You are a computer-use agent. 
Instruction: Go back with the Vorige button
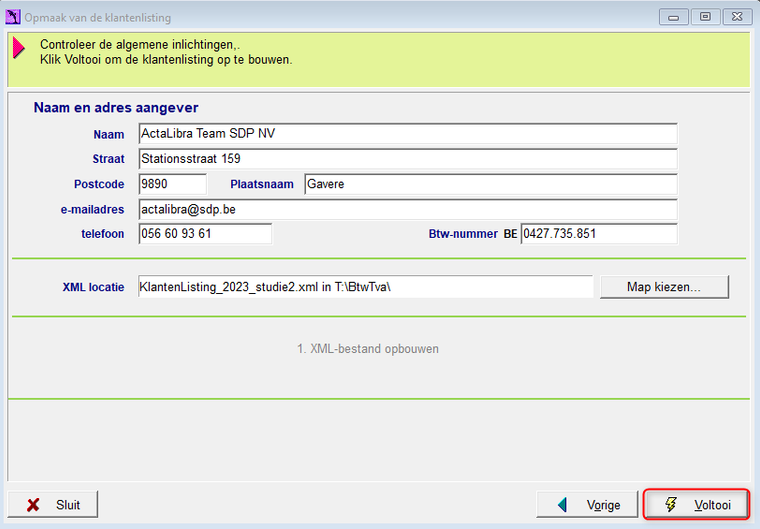587,504
